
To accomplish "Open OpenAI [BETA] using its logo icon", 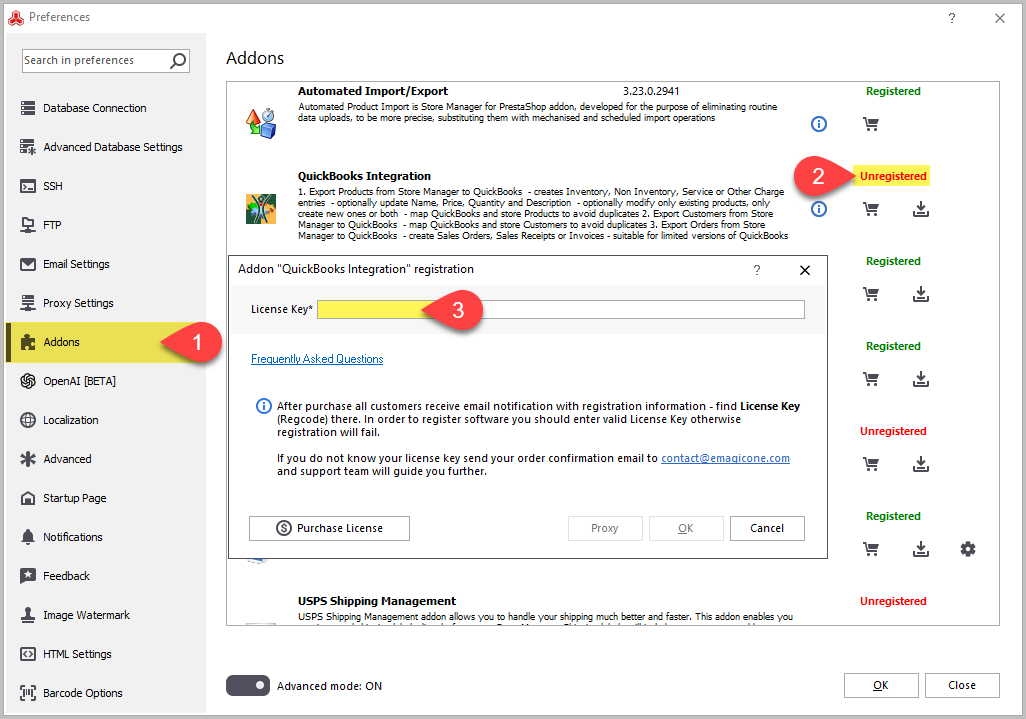I will pyautogui.click(x=27, y=381).
